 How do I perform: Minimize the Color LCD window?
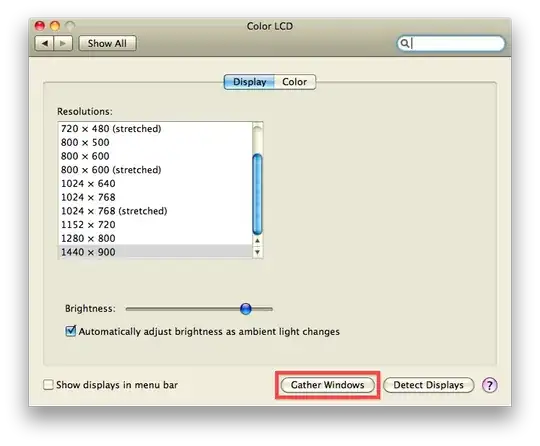pyautogui.click(x=55, y=25)
